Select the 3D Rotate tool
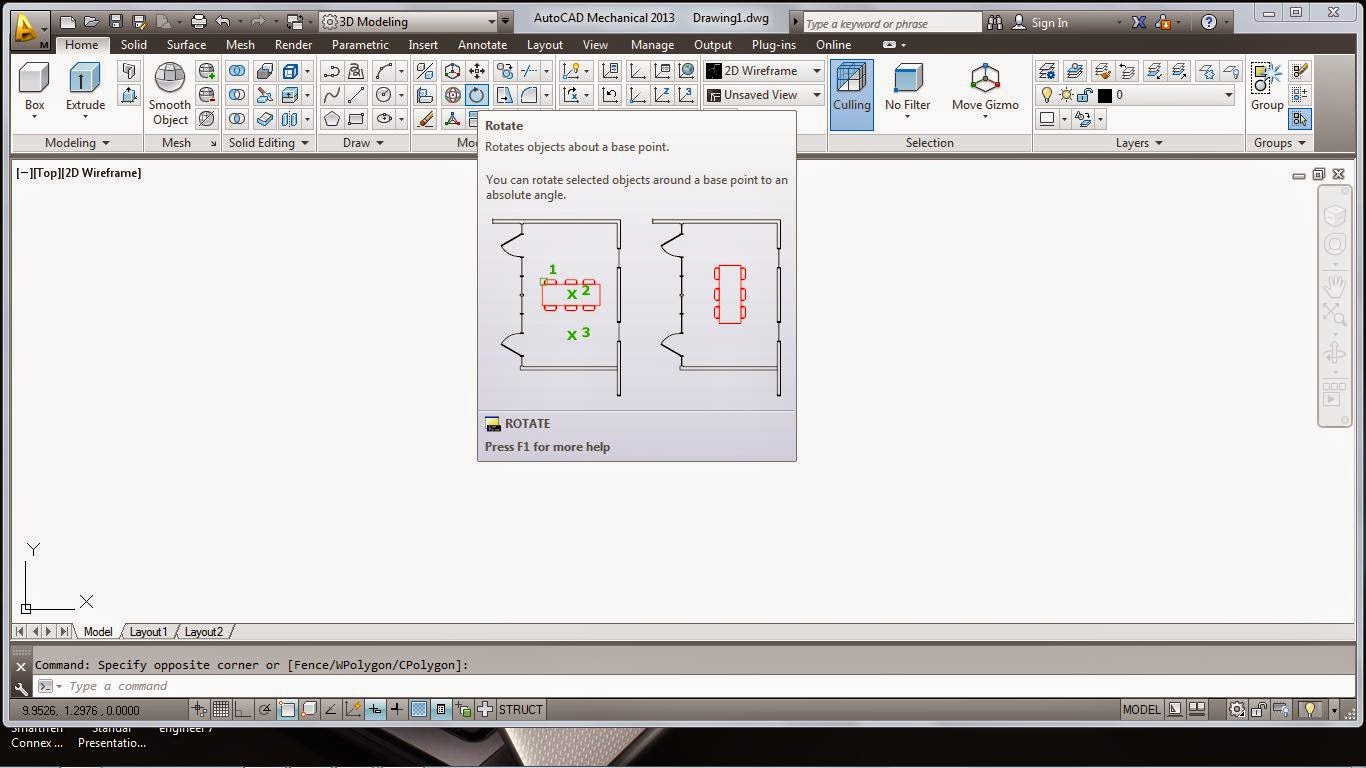The height and width of the screenshot is (768, 1366). click(452, 95)
